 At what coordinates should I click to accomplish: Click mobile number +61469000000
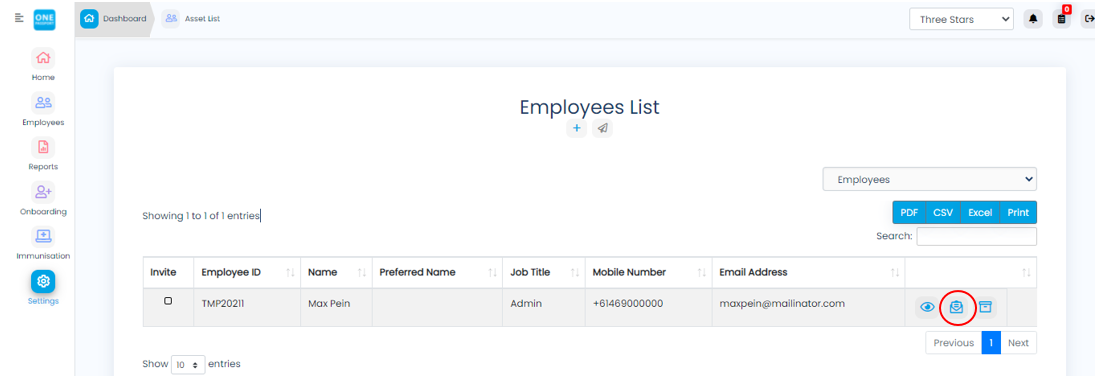coord(628,304)
